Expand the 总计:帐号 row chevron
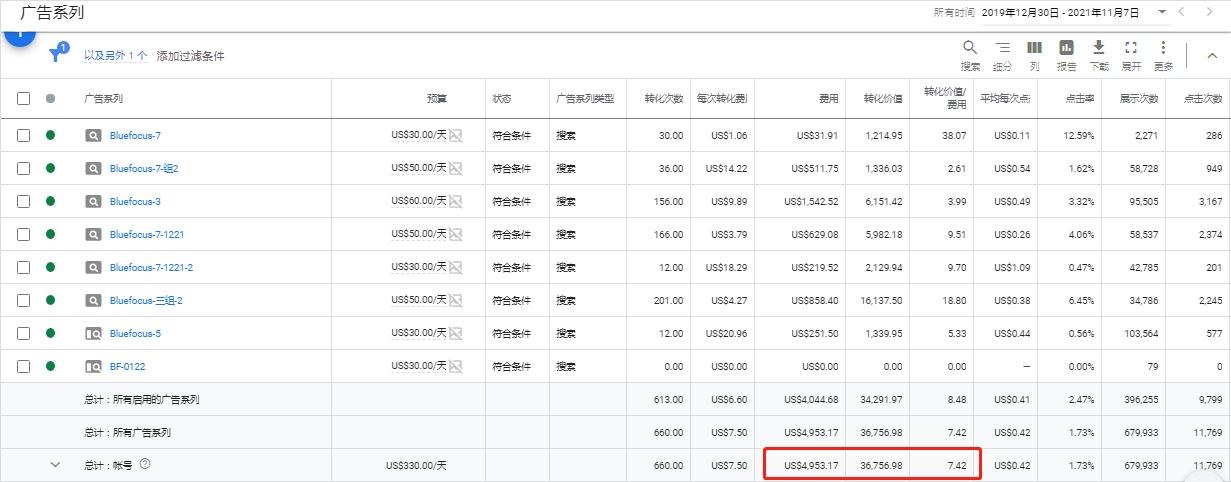Viewport: 1231px width, 482px height. click(55, 464)
